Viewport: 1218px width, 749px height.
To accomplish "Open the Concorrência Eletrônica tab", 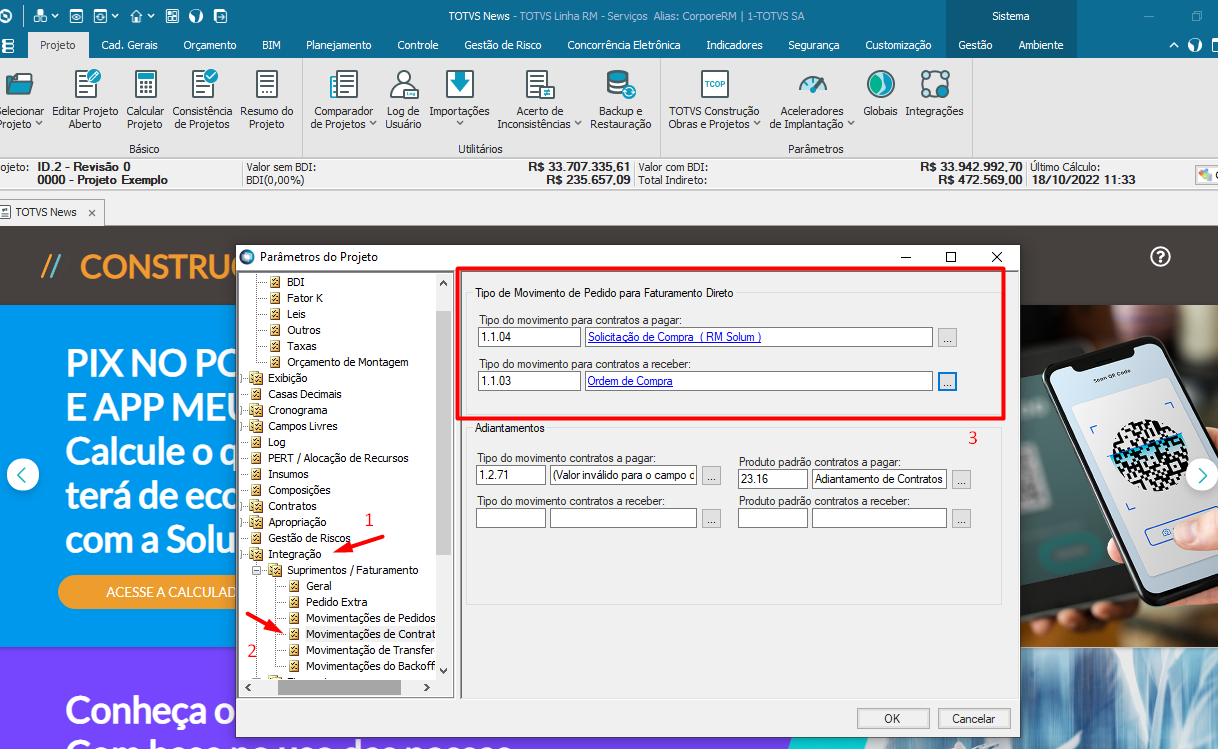I will coord(624,45).
